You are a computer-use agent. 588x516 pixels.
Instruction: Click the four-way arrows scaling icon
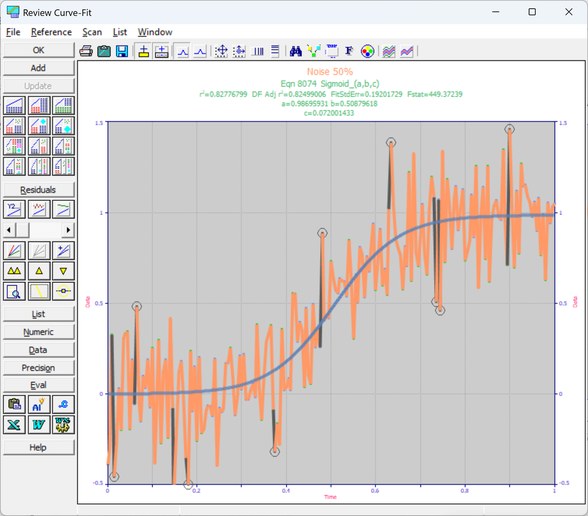221,51
